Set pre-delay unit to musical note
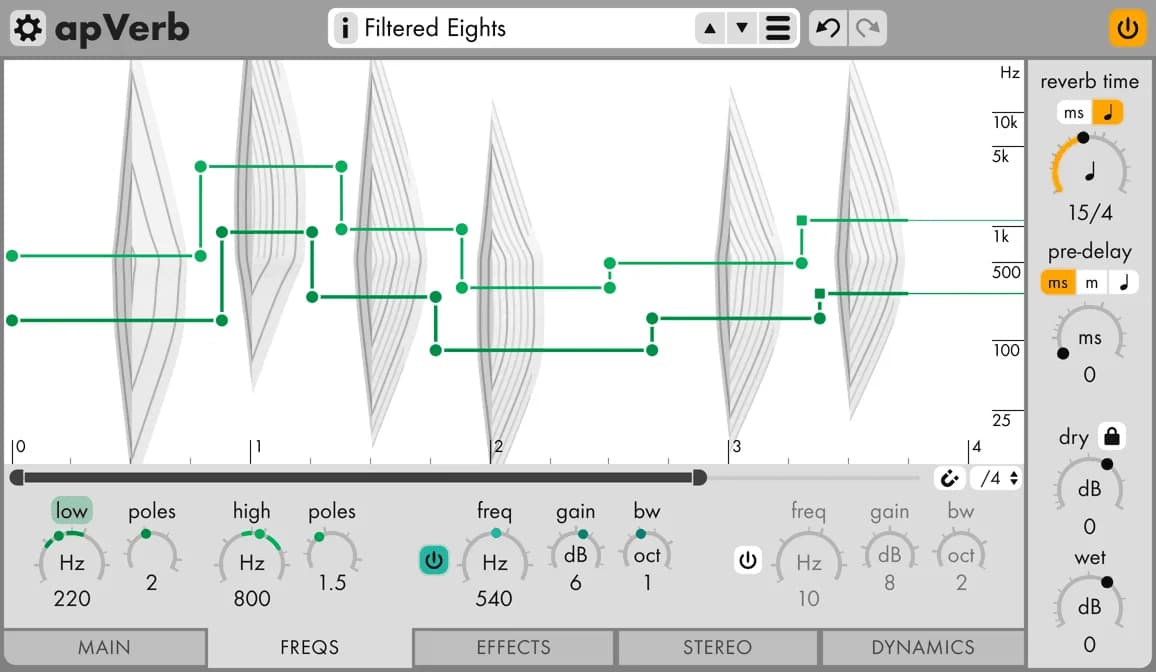The image size is (1156, 672). (x=1124, y=283)
